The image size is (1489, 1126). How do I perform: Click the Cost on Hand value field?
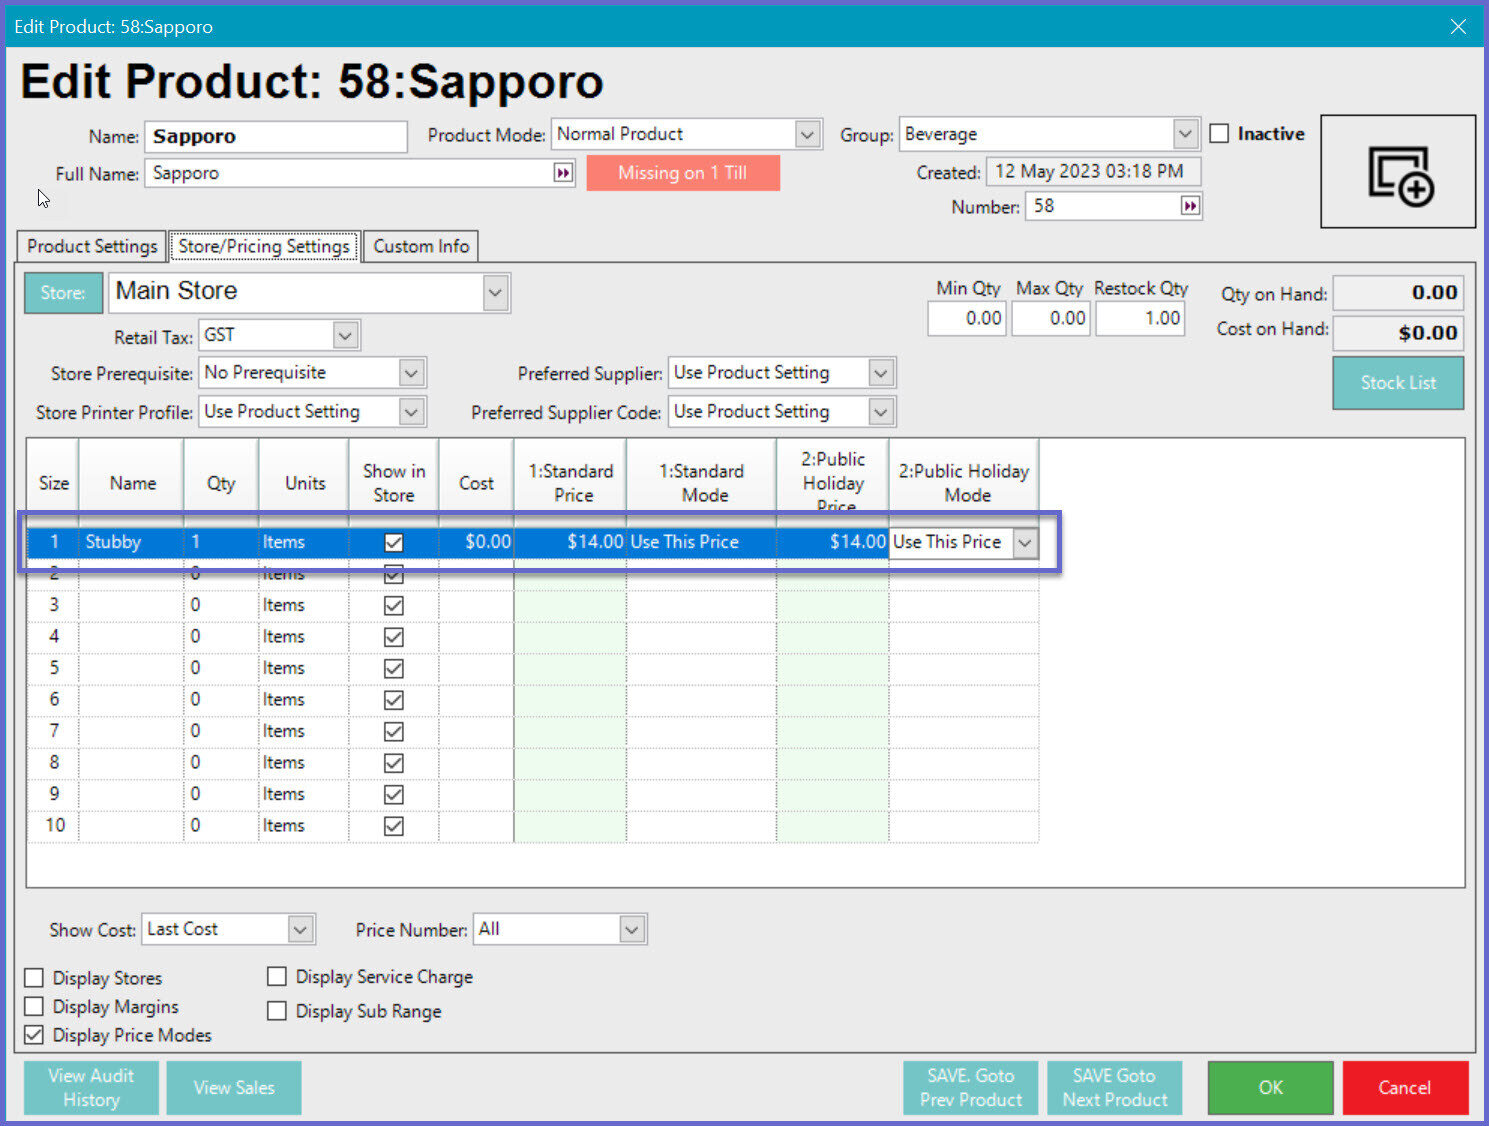pos(1398,333)
